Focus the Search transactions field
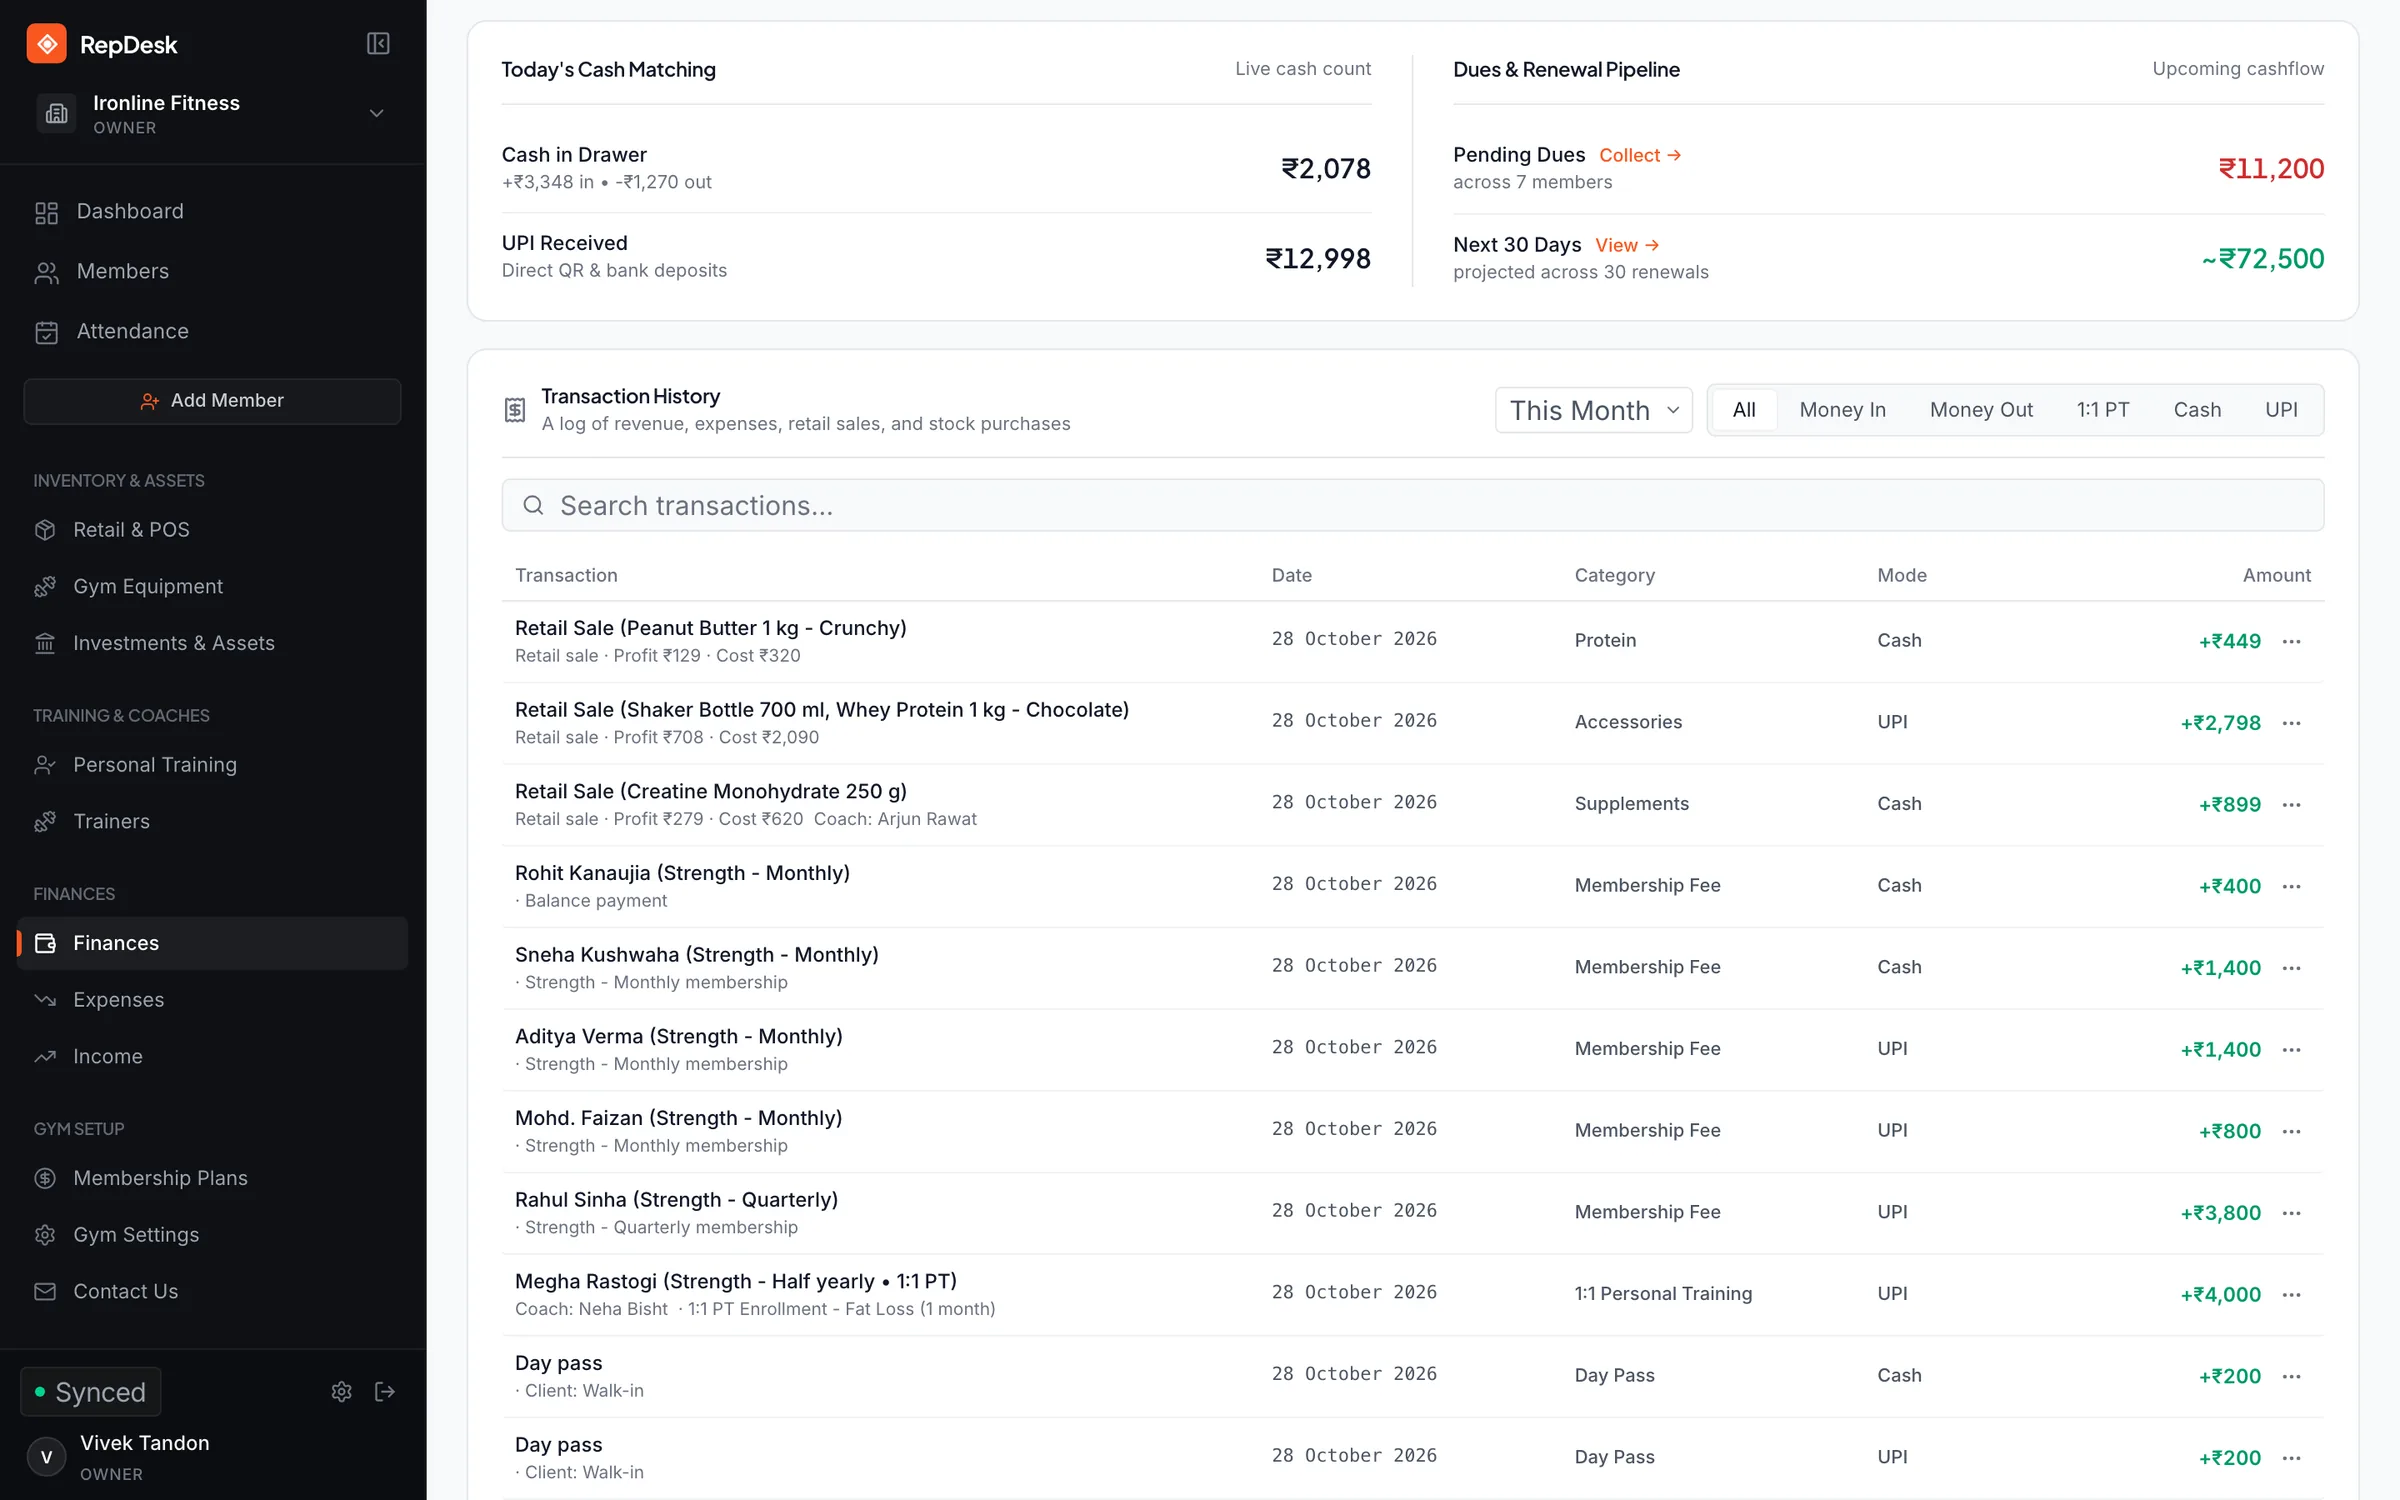The width and height of the screenshot is (2400, 1500). click(x=1412, y=506)
